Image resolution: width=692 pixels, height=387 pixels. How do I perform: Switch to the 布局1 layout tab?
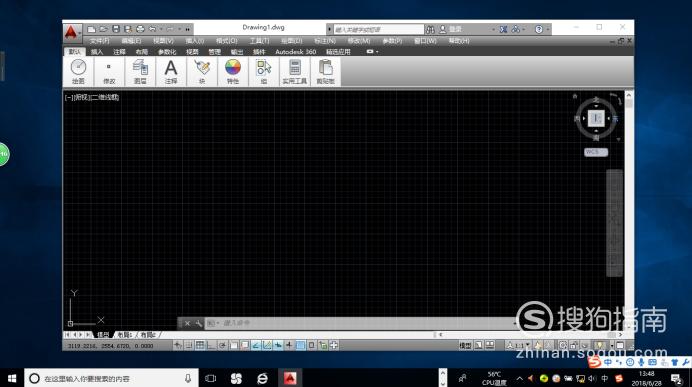pos(125,335)
